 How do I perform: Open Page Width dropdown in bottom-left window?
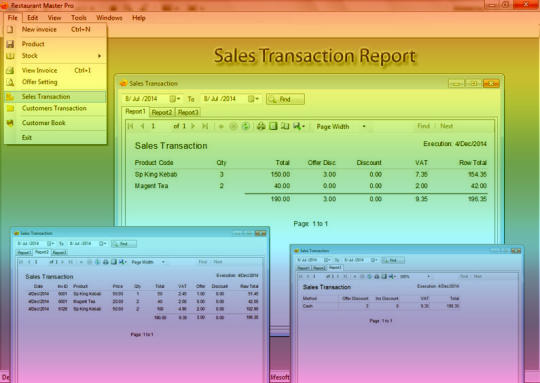point(163,262)
